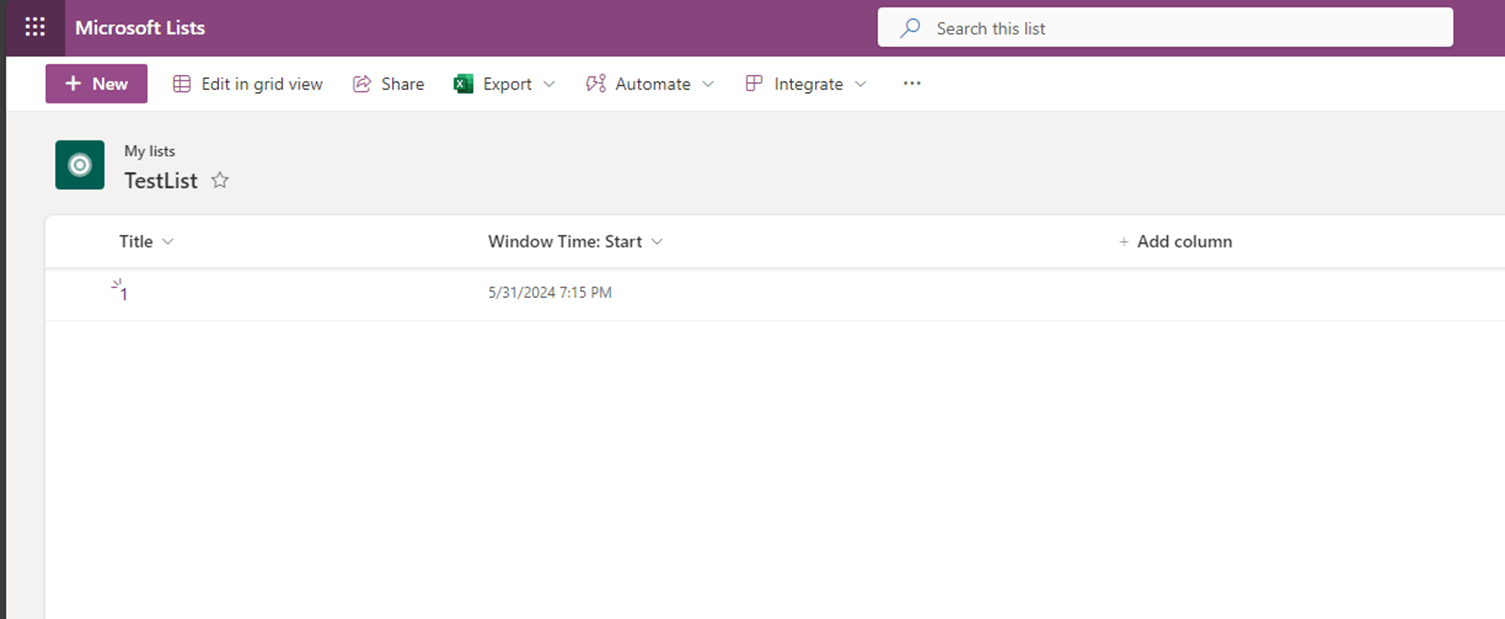Expand the Export dropdown chevron

point(548,84)
